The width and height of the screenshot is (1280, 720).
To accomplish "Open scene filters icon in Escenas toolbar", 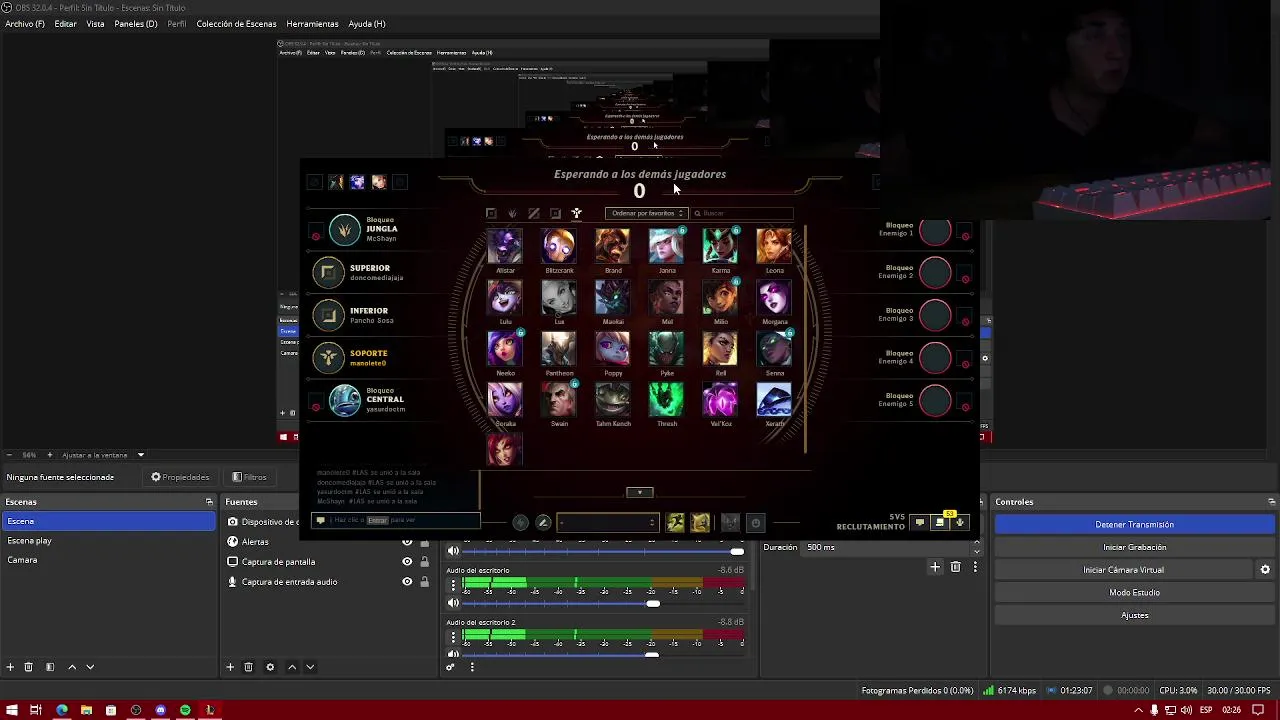I will tap(48, 667).
